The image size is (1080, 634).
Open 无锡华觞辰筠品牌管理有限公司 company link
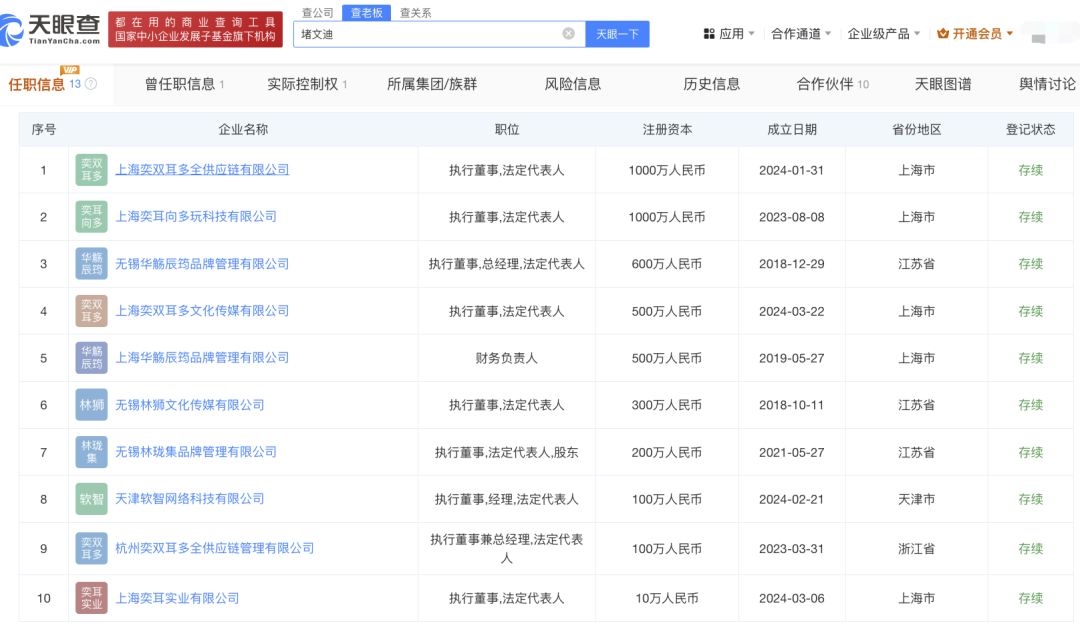[x=202, y=264]
